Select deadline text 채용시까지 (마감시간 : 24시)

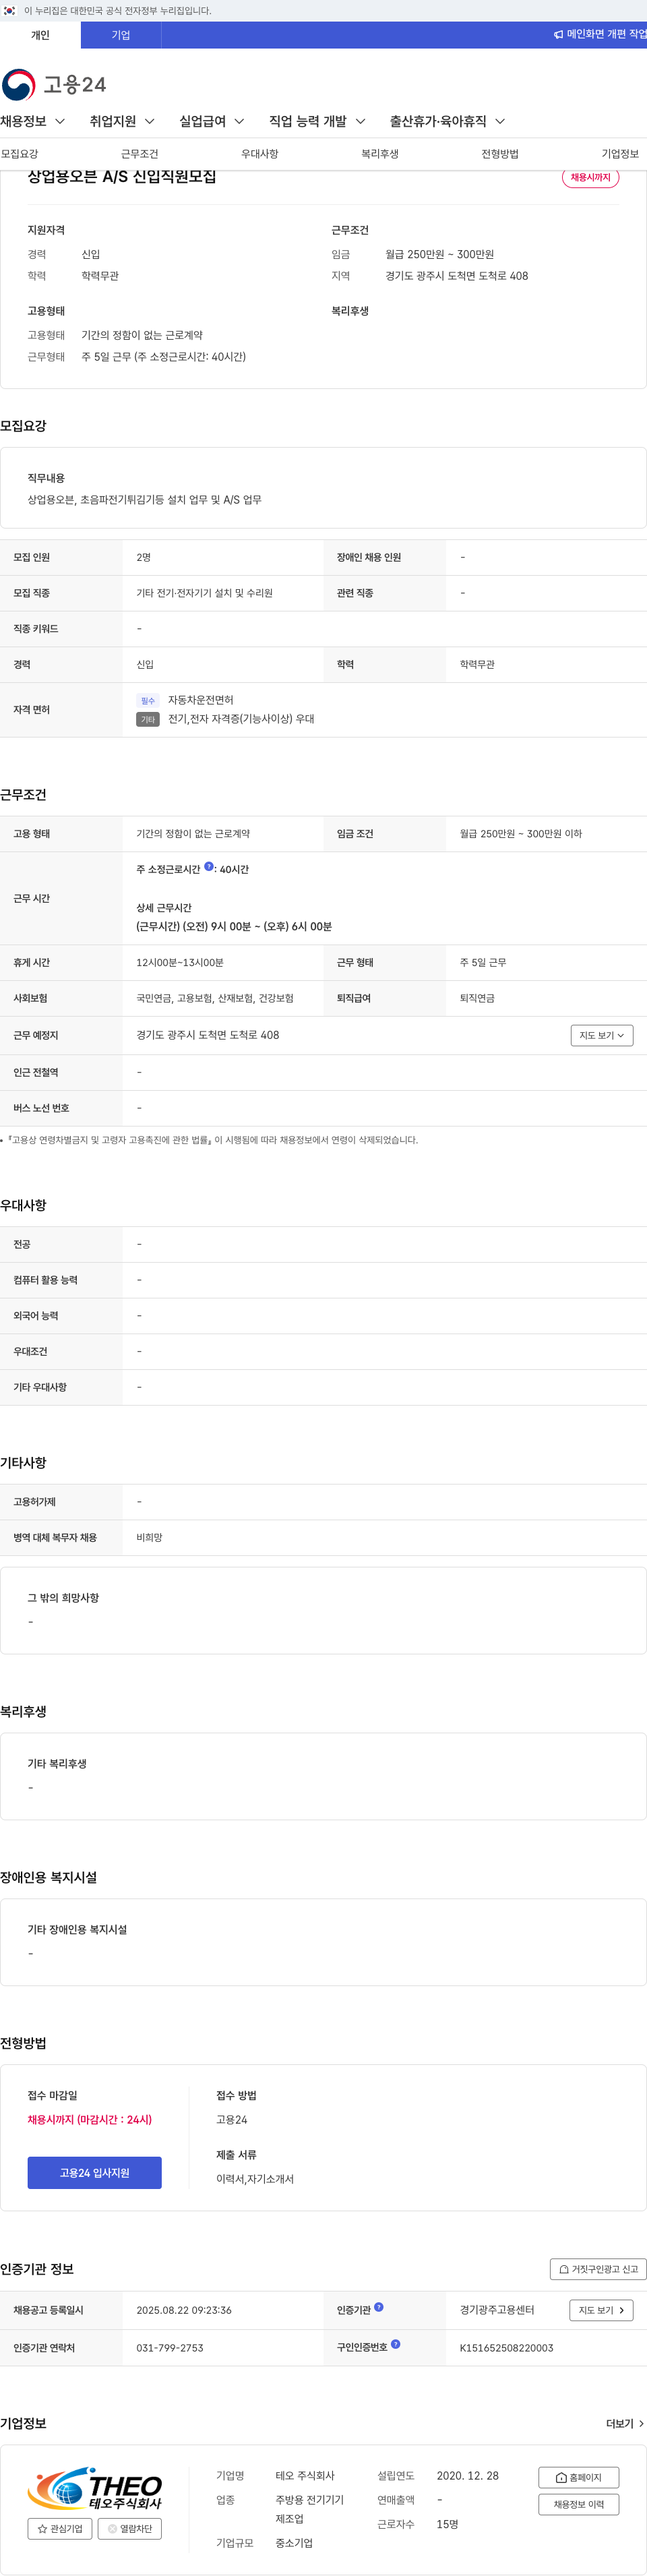90,2120
